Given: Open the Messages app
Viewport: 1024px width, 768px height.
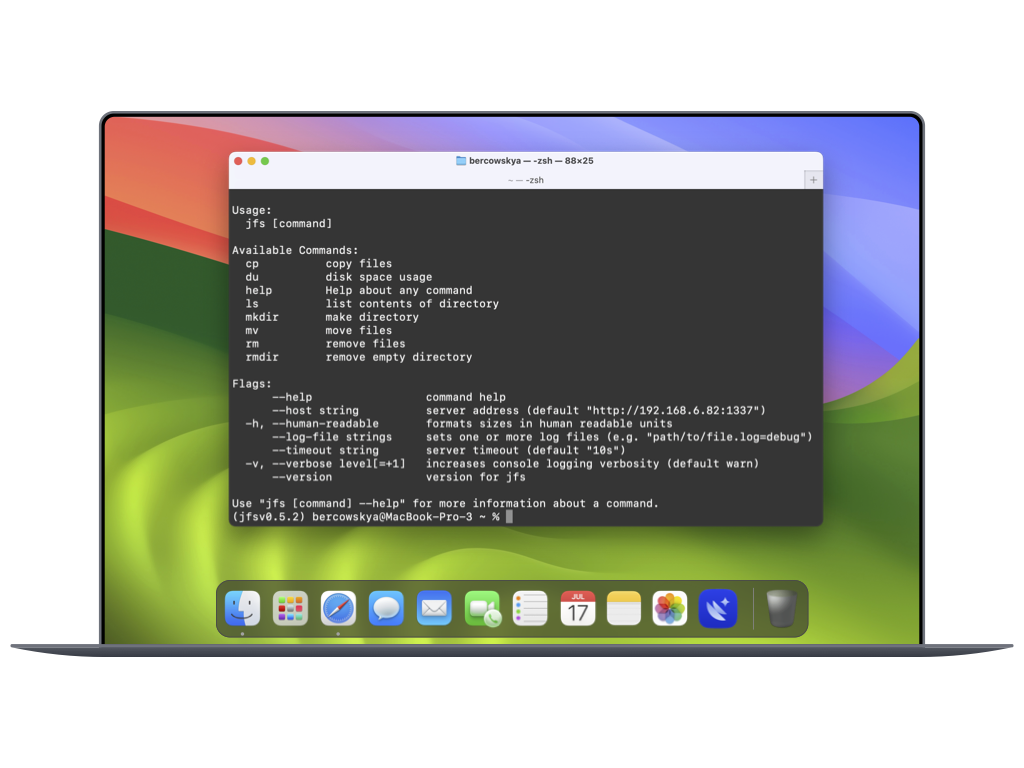Looking at the screenshot, I should [x=386, y=608].
